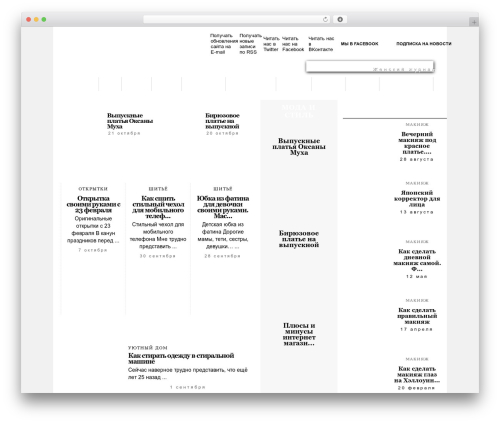
Task: Click the '26 сентября' date
Action: click(222, 256)
